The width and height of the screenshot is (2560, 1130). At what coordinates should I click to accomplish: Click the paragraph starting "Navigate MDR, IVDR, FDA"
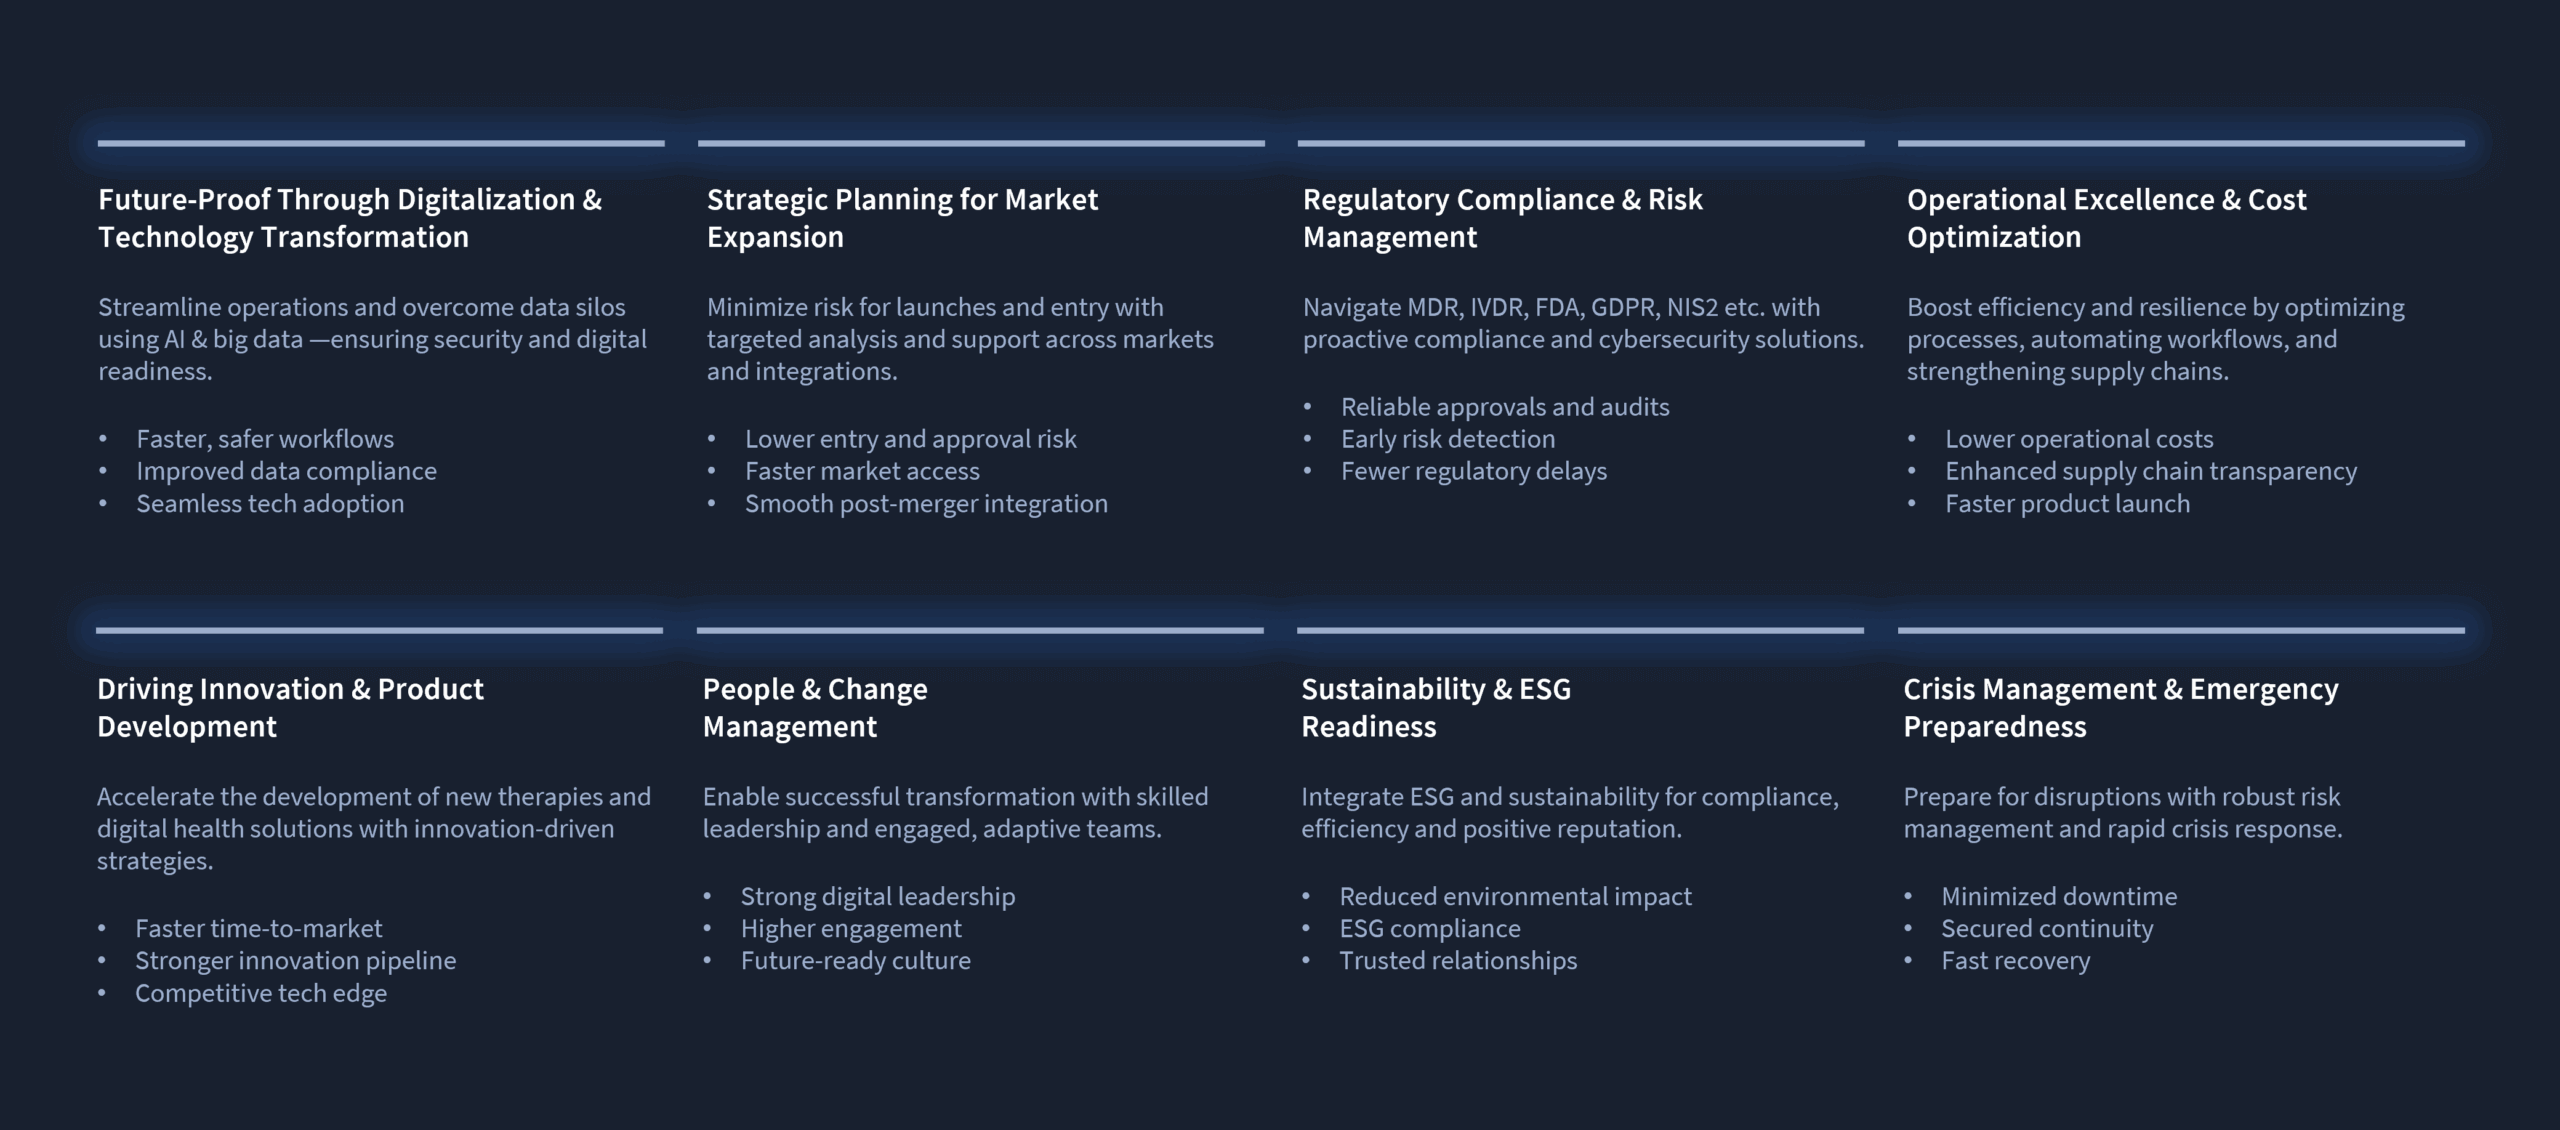coord(1583,323)
